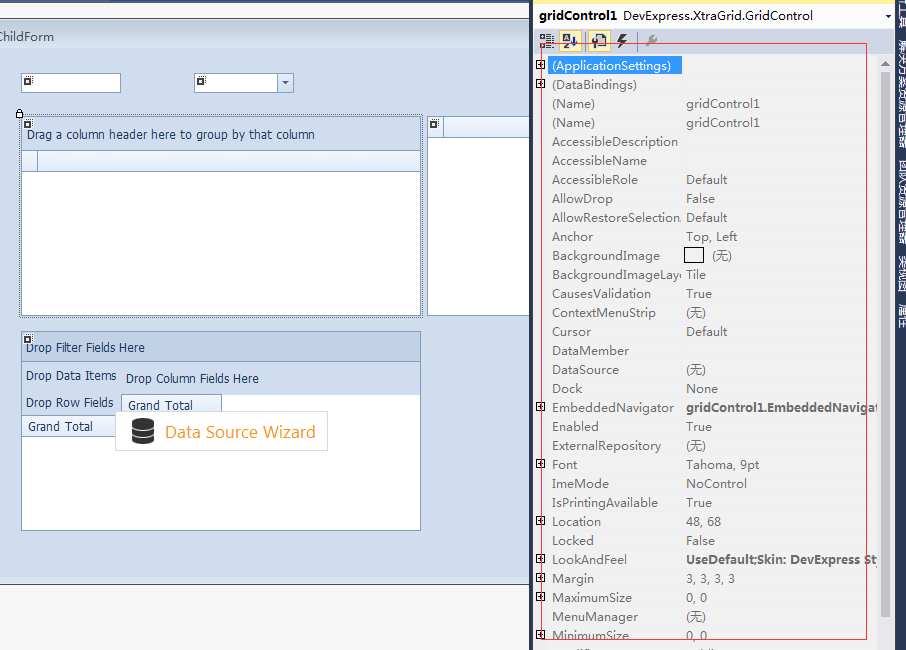This screenshot has width=906, height=650.
Task: Open the gridControl1 object selector dropdown
Action: (x=887, y=16)
